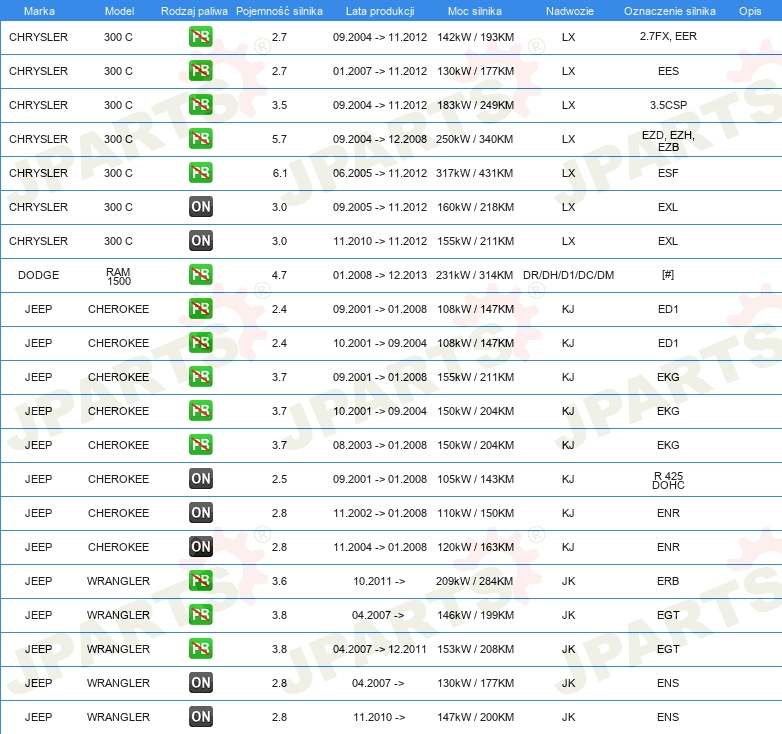This screenshot has height=734, width=782.
Task: Click petrol icon in Chrysler 3.5CSP engine row
Action: (x=200, y=105)
